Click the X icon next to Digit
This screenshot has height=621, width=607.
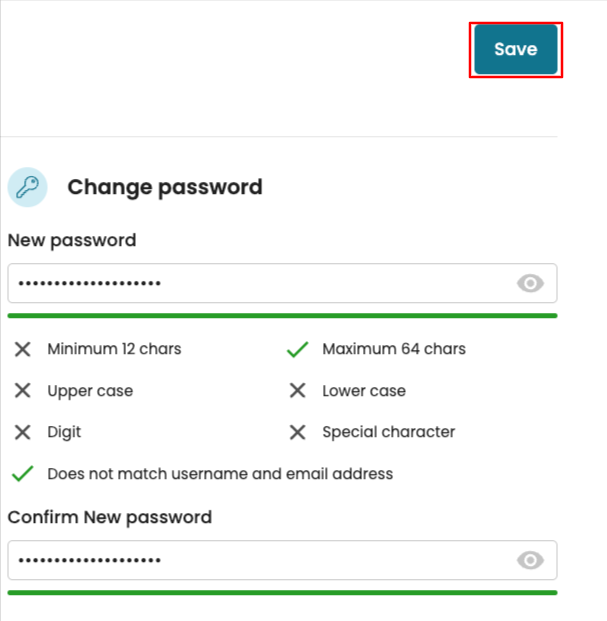coord(22,432)
